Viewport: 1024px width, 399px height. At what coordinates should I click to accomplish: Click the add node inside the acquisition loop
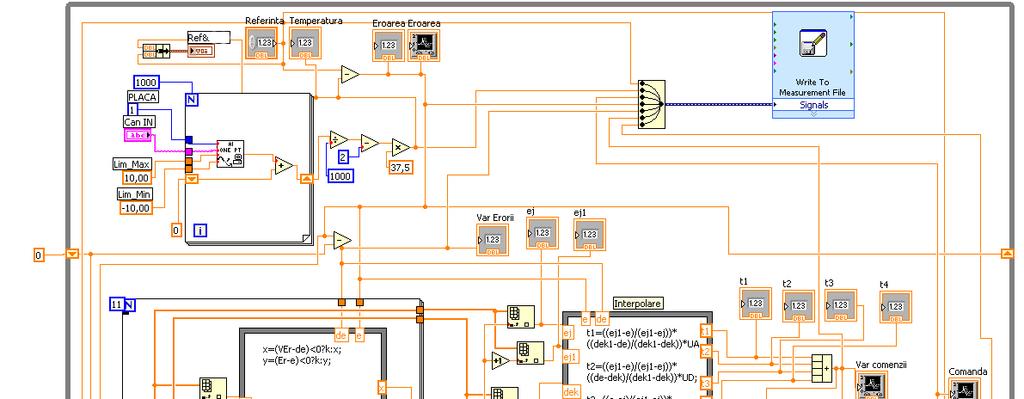coord(283,166)
